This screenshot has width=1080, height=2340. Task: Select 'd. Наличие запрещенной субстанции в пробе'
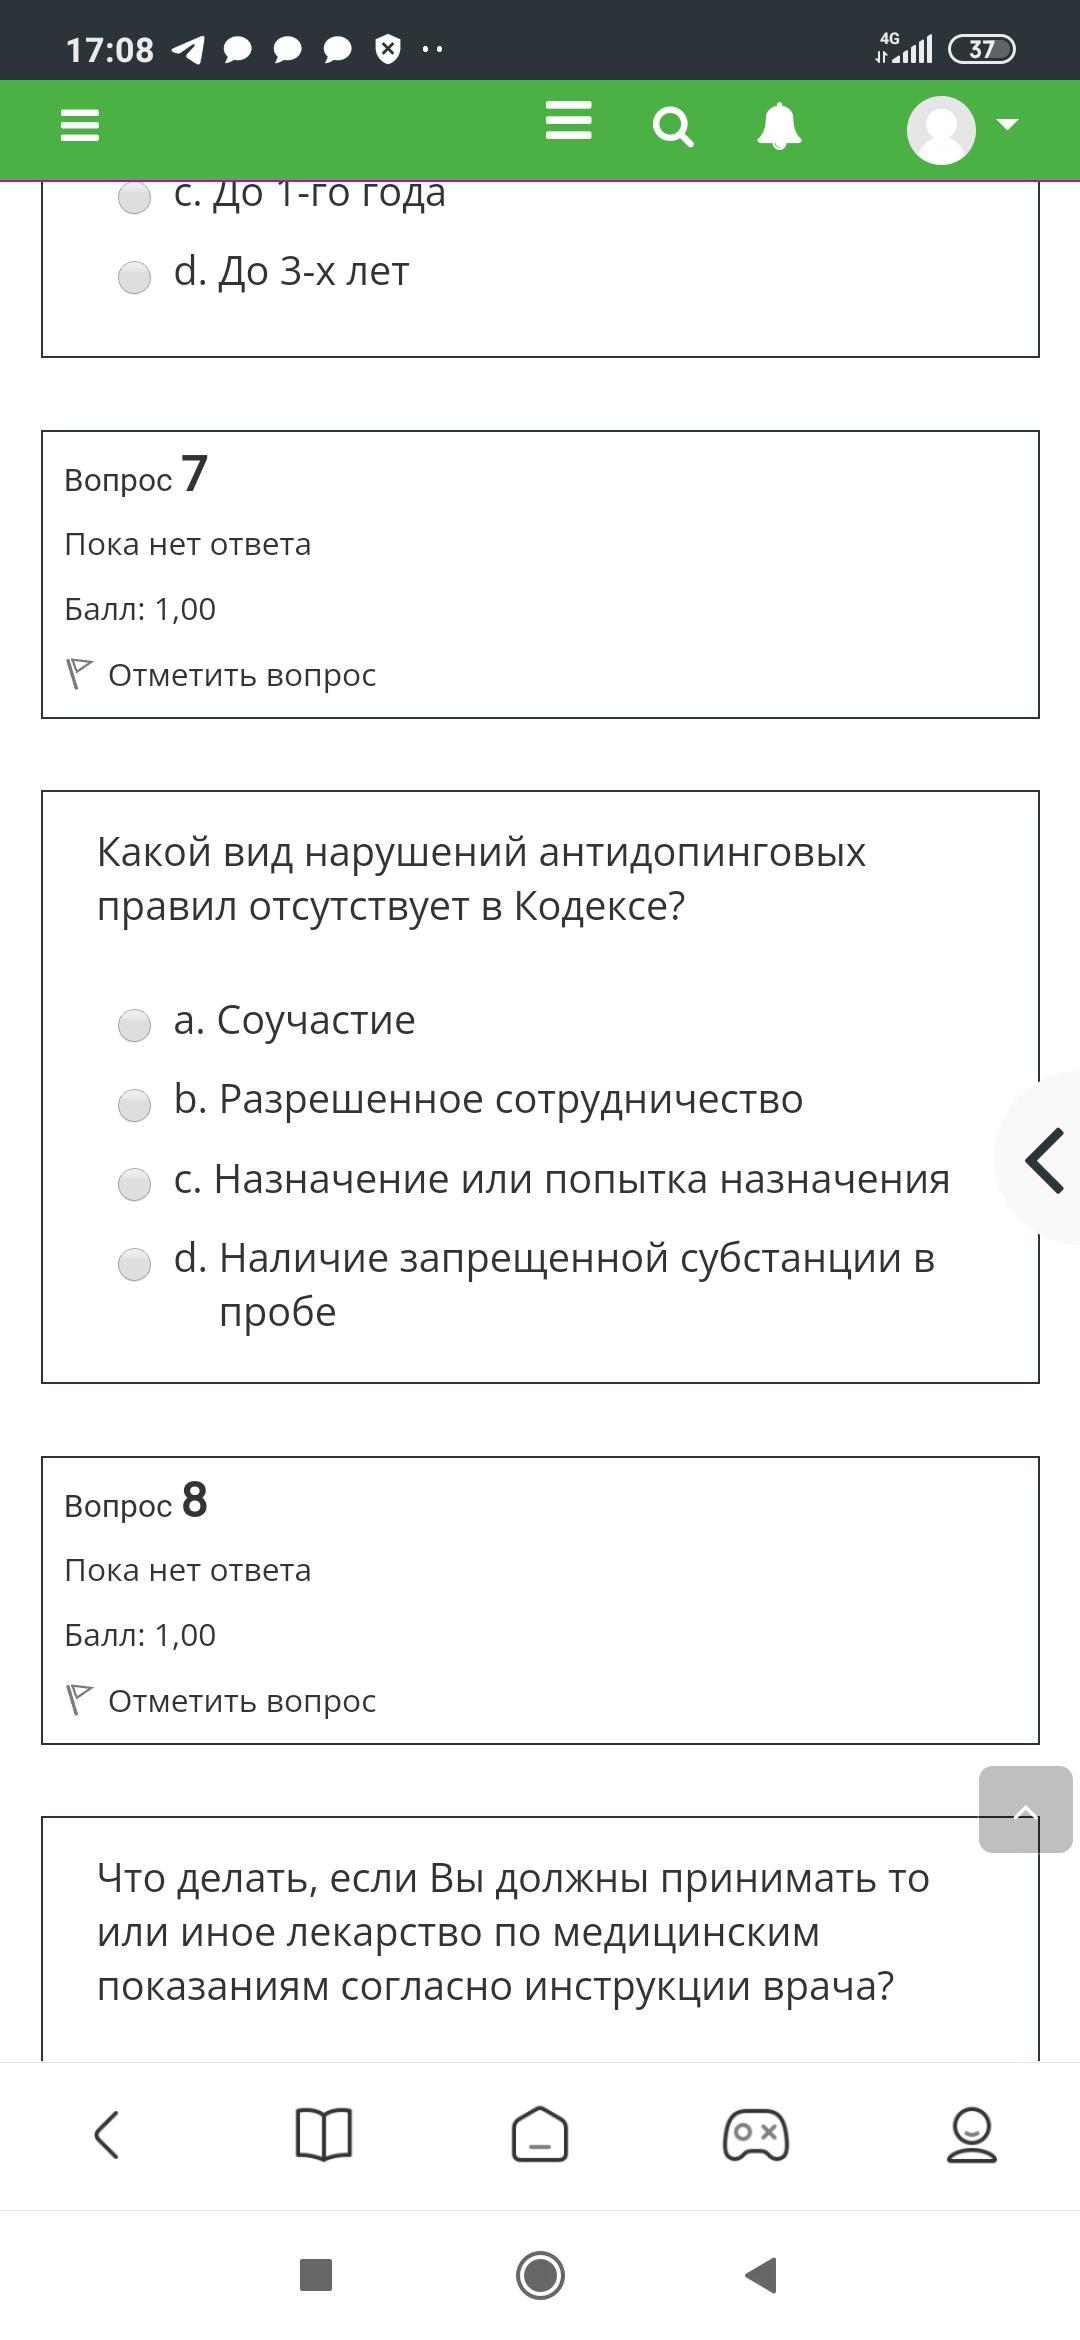coord(134,1264)
